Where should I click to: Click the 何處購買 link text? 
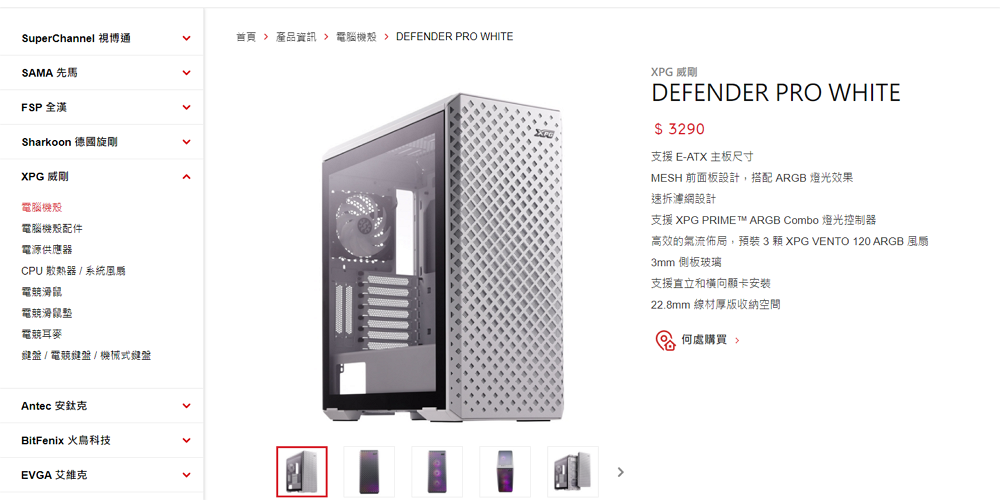tap(704, 340)
